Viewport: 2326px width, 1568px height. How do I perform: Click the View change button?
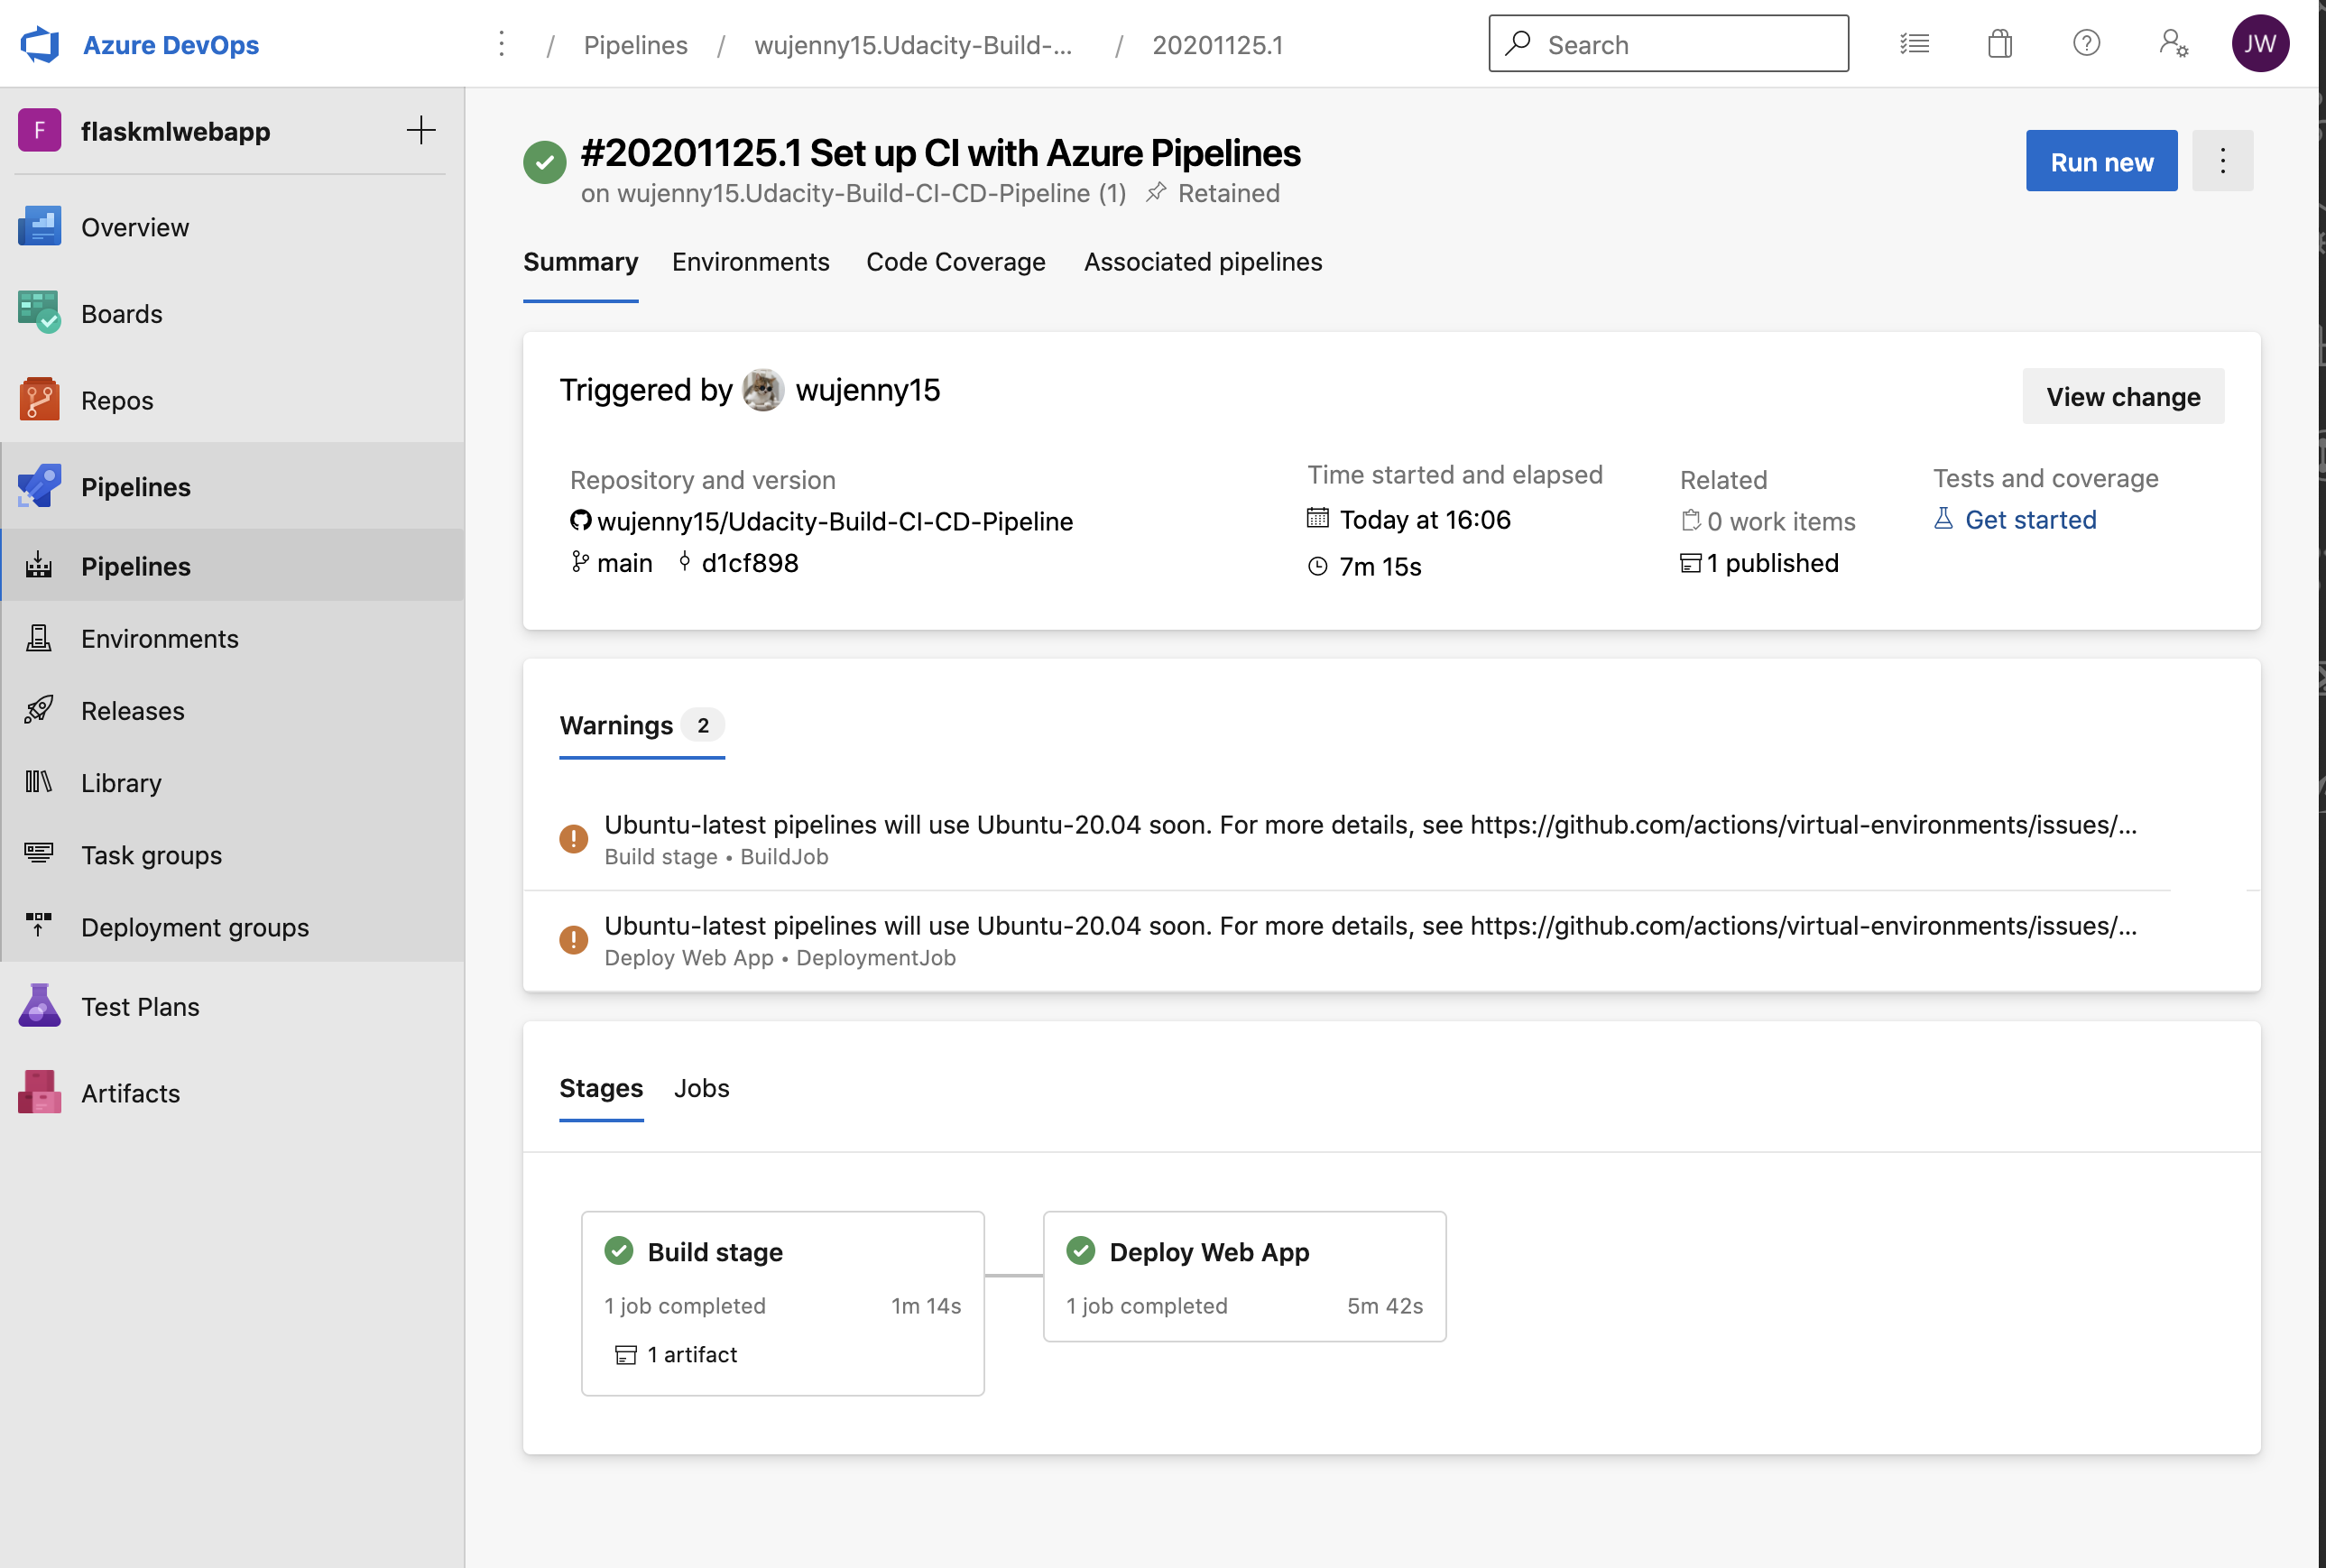pos(2123,397)
